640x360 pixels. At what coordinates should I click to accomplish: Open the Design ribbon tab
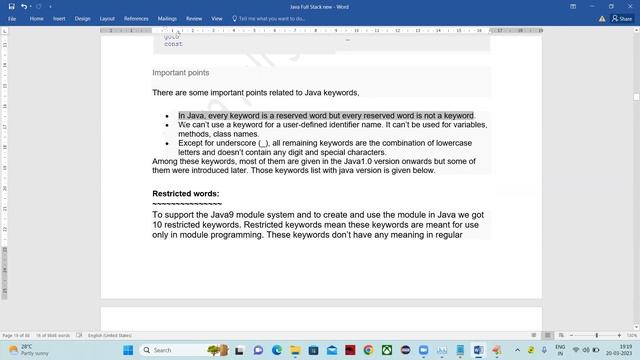coord(82,19)
